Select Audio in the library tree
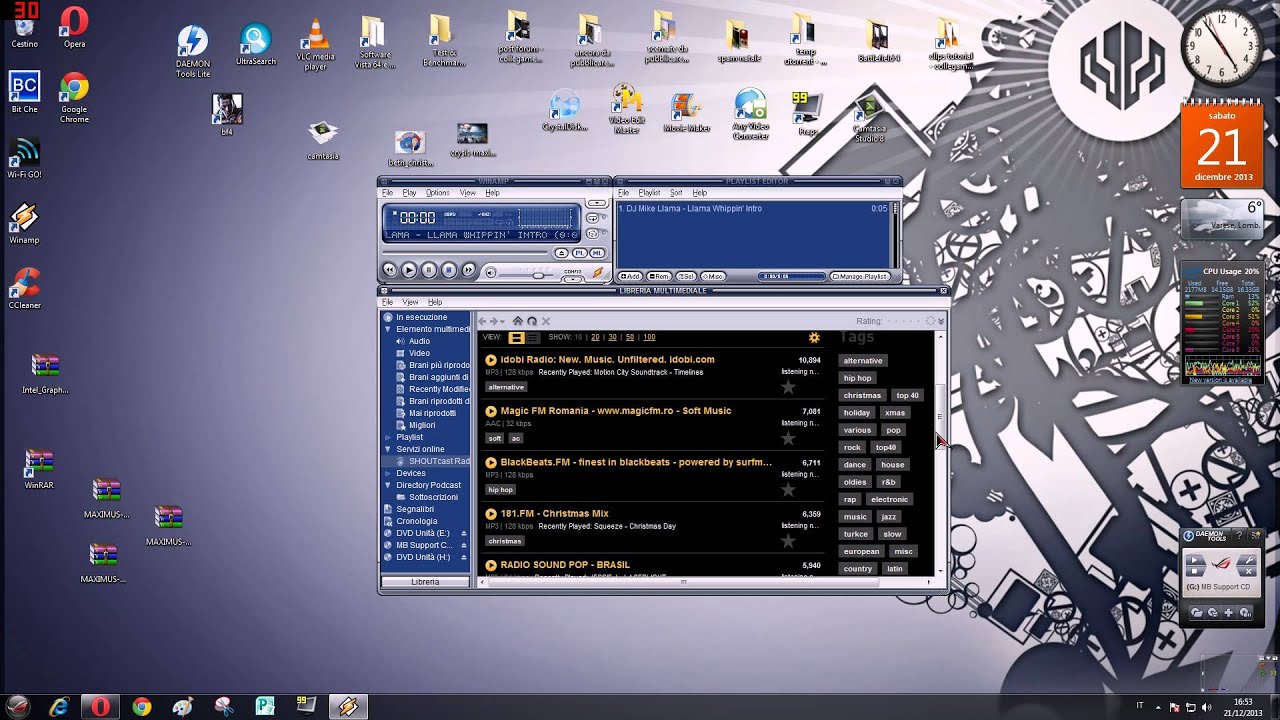 tap(419, 341)
